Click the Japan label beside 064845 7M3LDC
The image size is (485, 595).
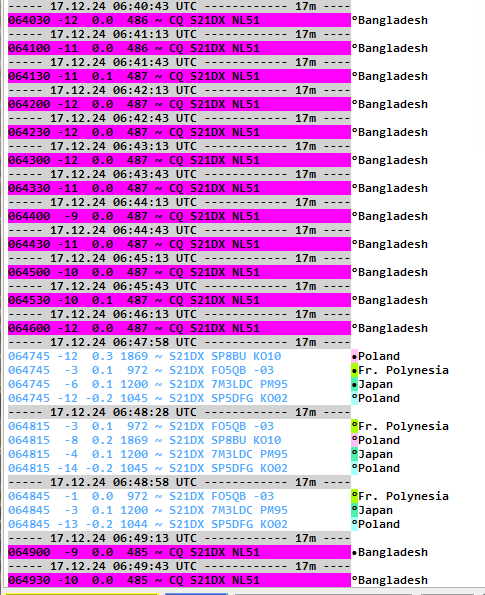click(375, 510)
